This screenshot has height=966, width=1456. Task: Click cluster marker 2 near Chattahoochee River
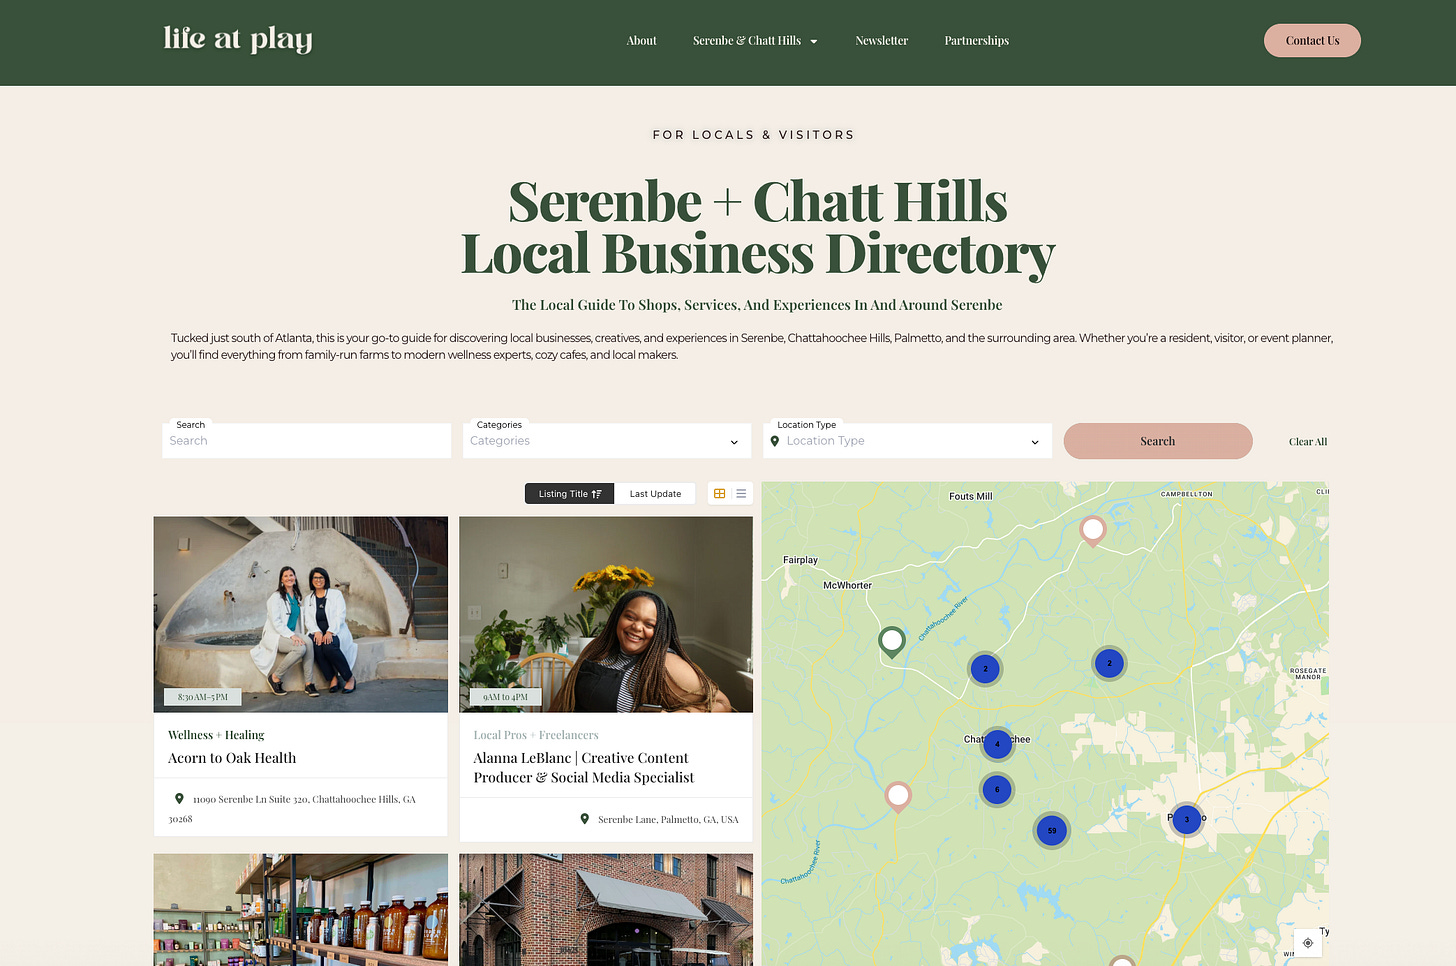(x=985, y=669)
